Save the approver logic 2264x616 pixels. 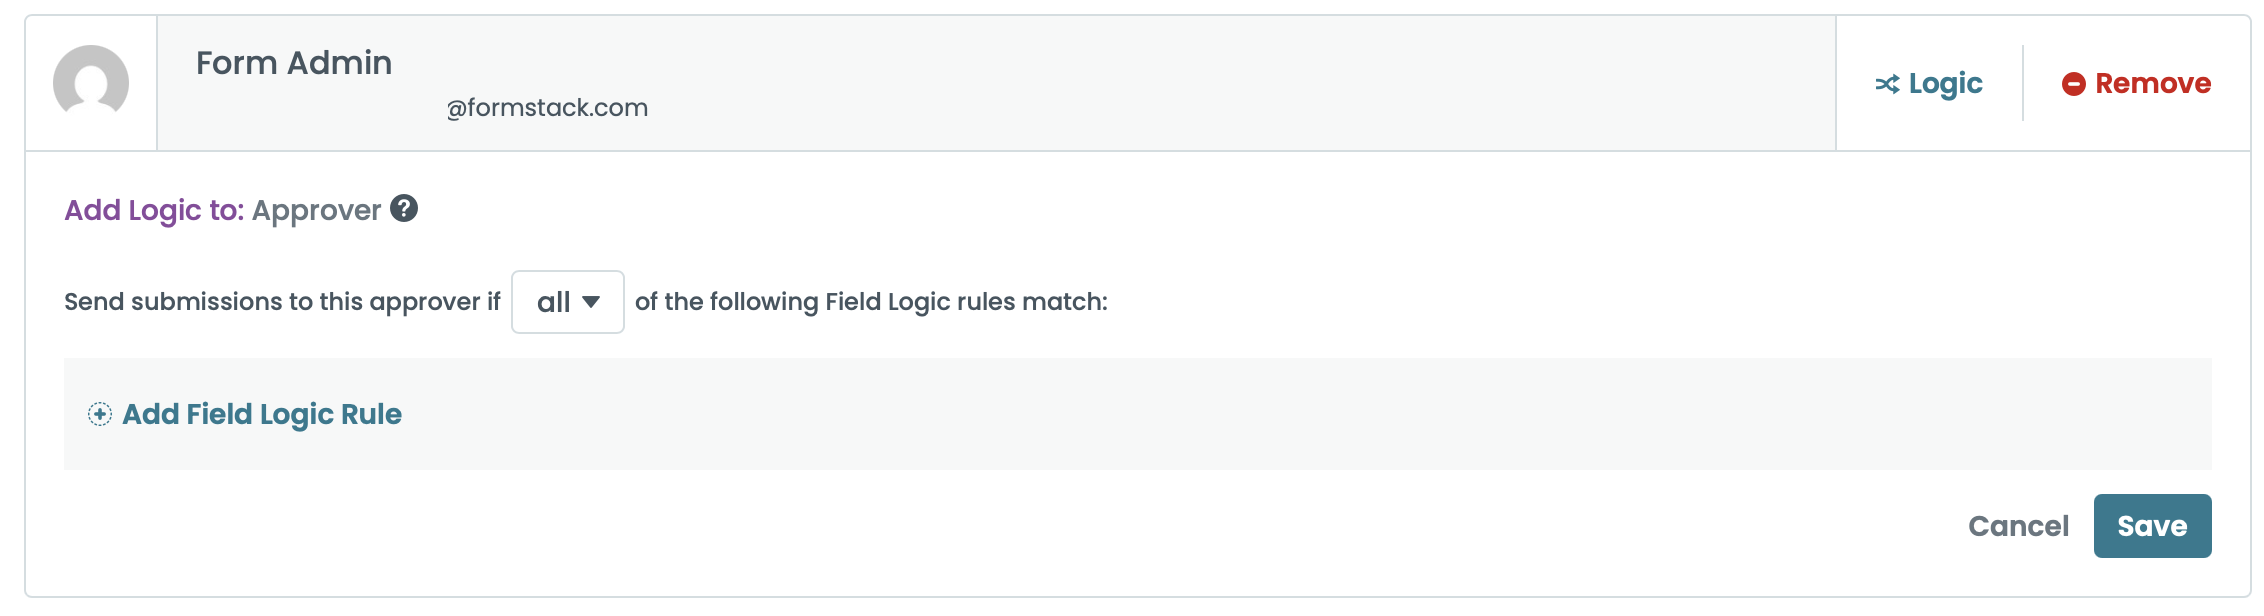2152,526
